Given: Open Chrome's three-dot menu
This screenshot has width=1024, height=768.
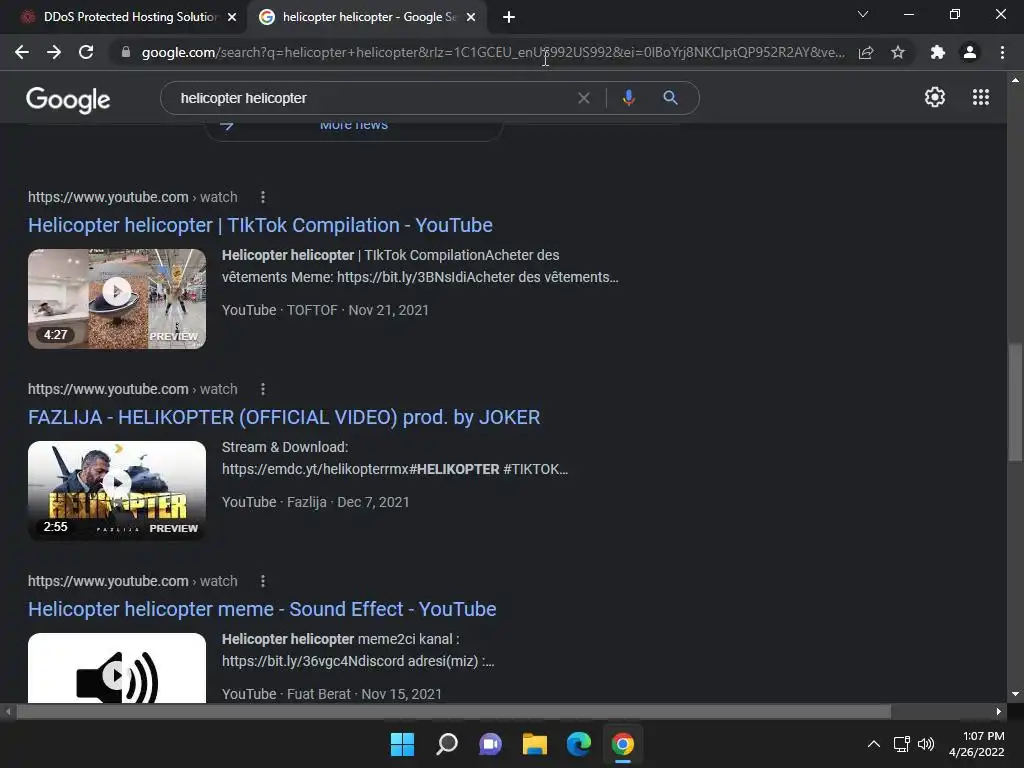Looking at the screenshot, I should (1002, 52).
